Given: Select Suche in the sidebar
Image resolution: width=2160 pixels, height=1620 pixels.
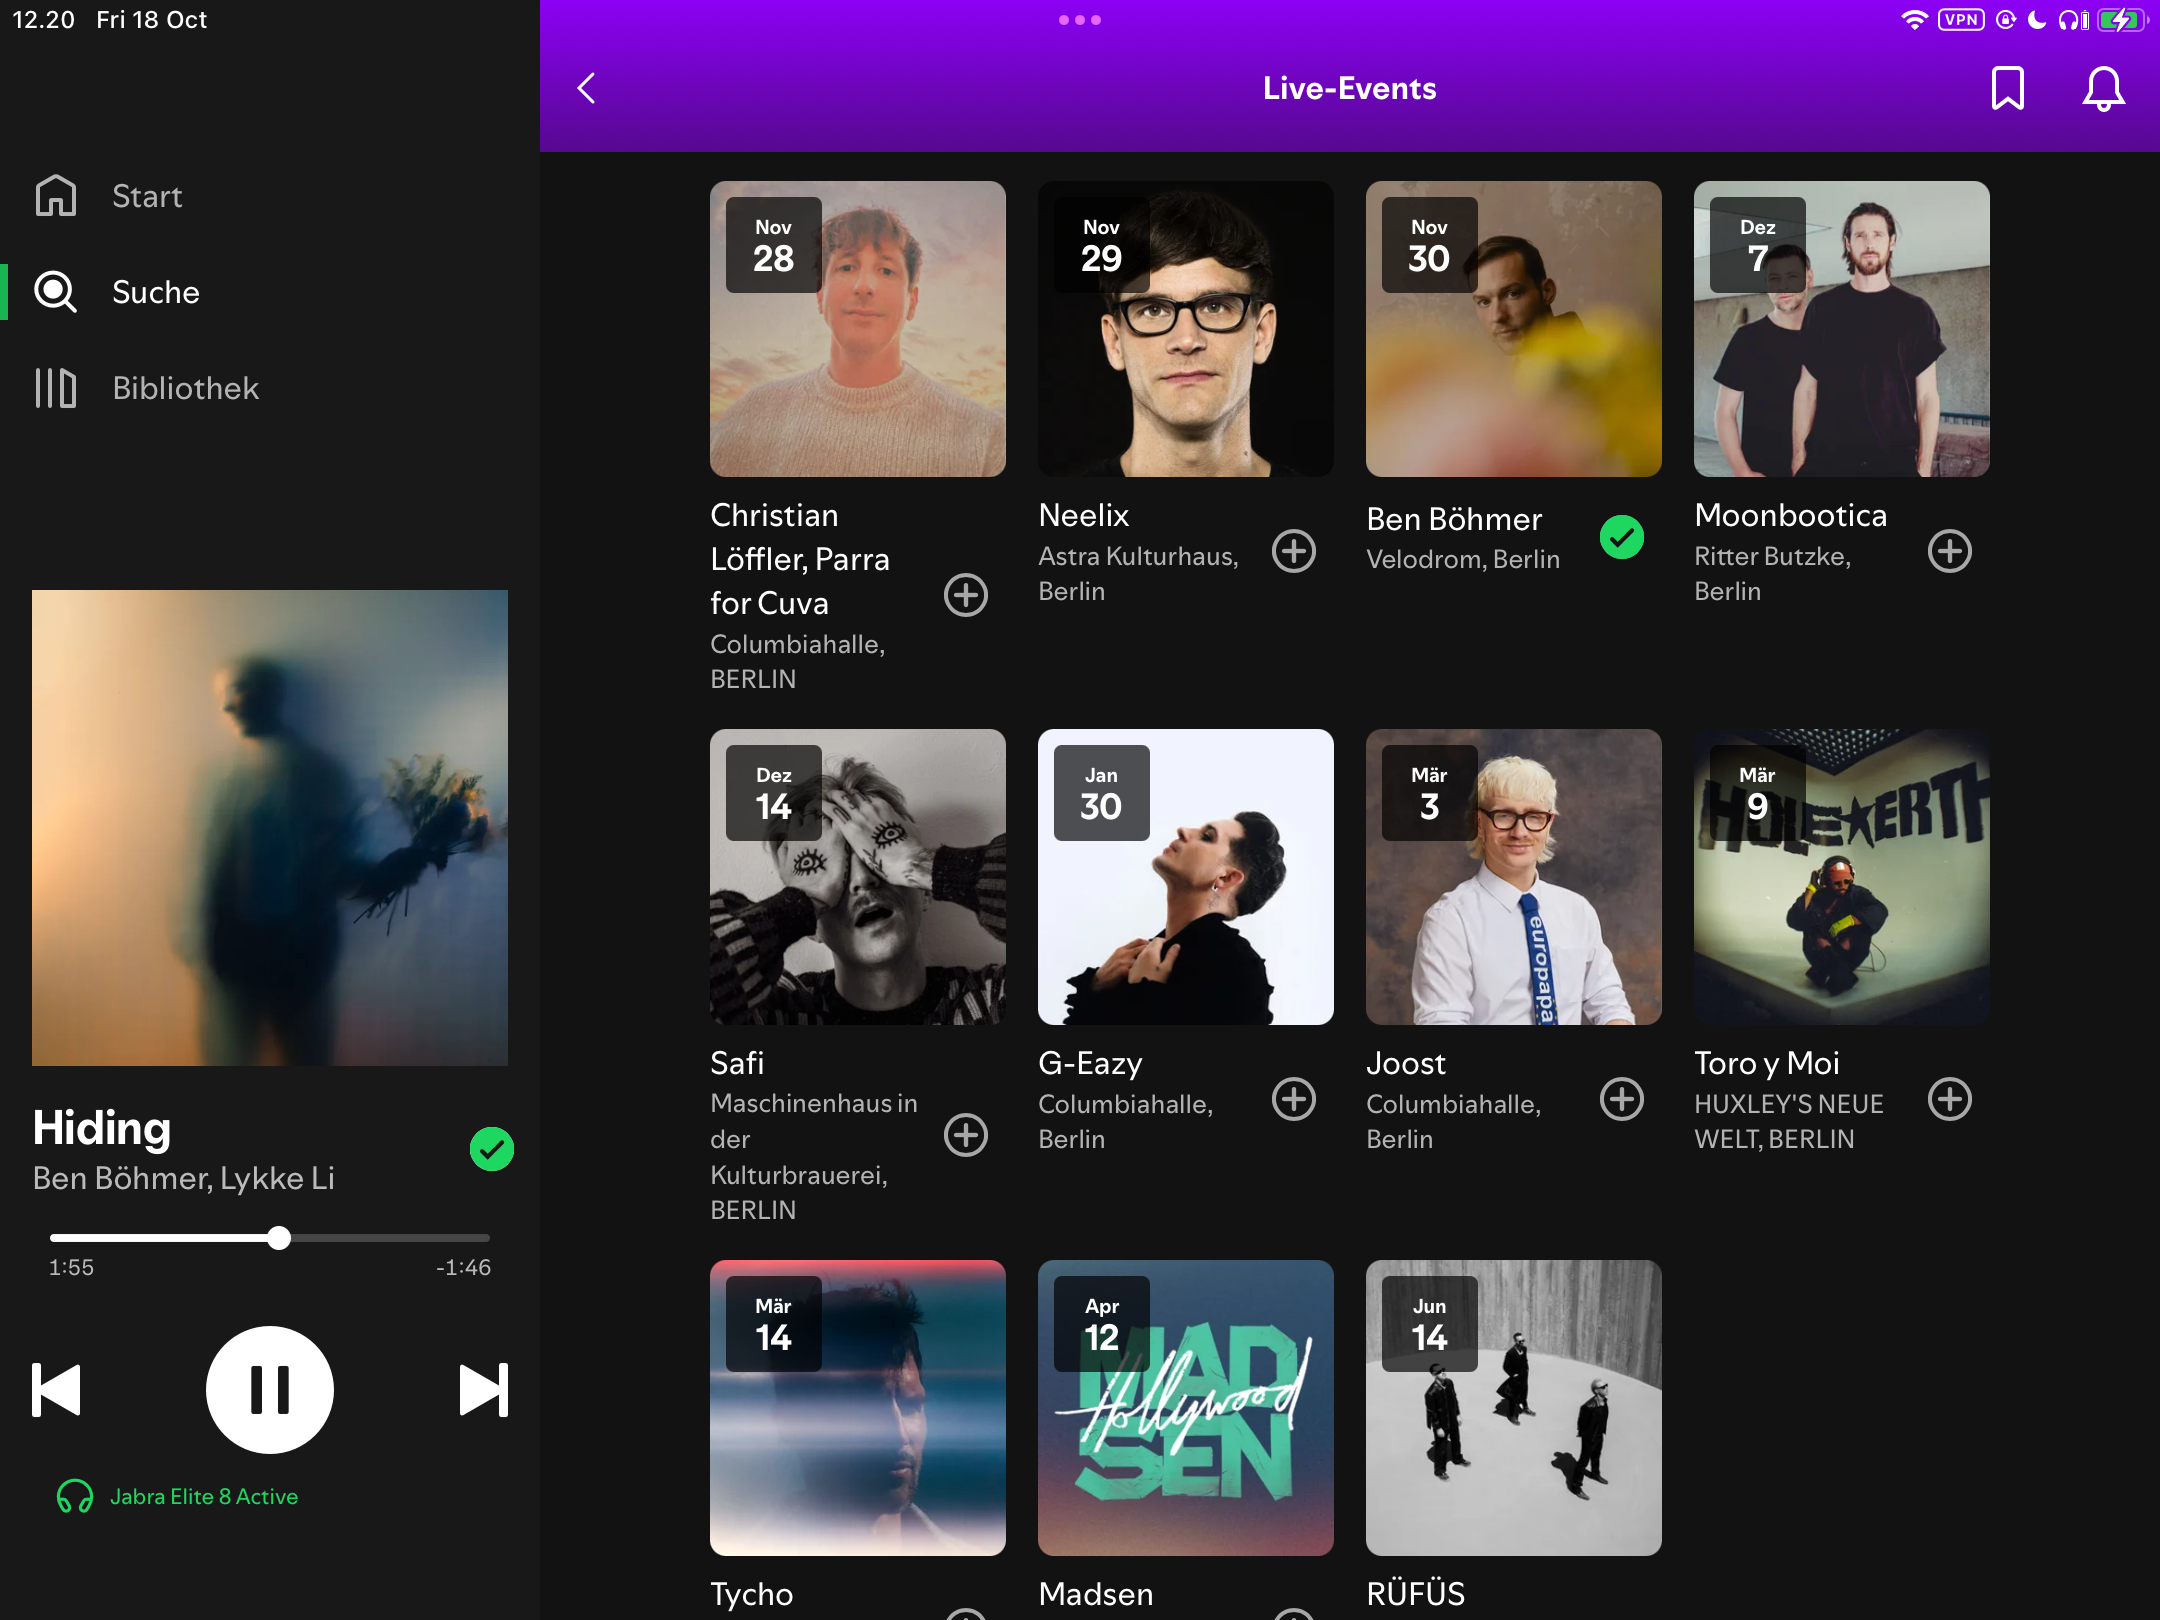Looking at the screenshot, I should 155,292.
